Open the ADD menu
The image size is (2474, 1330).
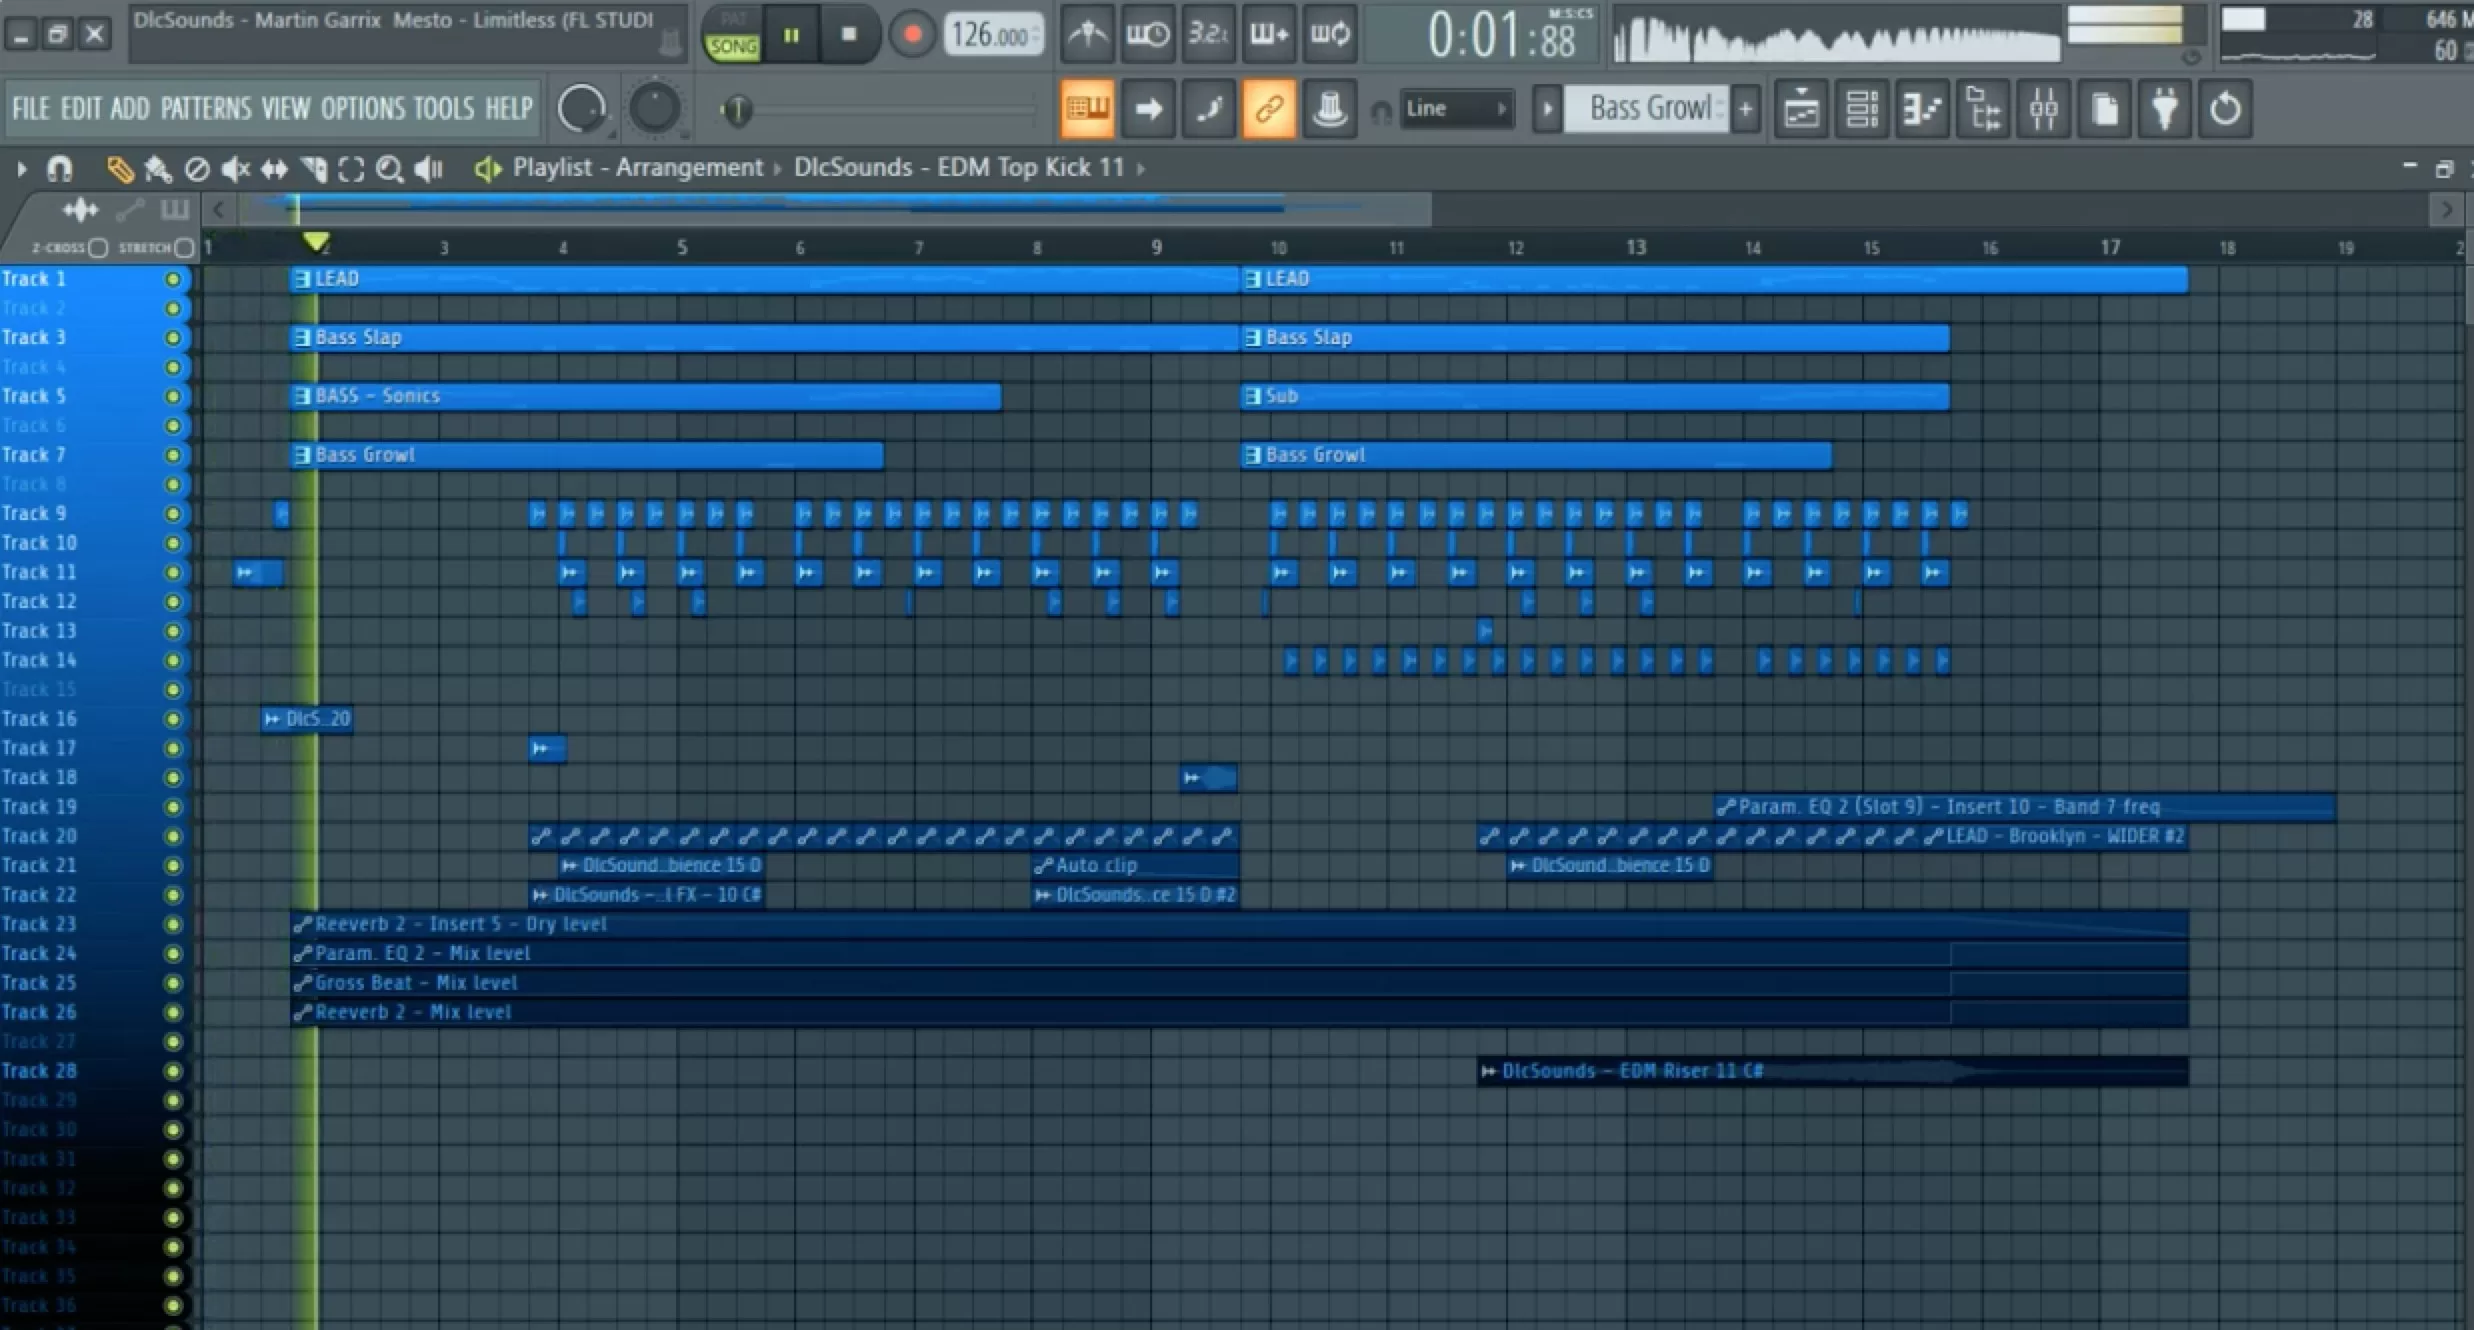[x=130, y=108]
